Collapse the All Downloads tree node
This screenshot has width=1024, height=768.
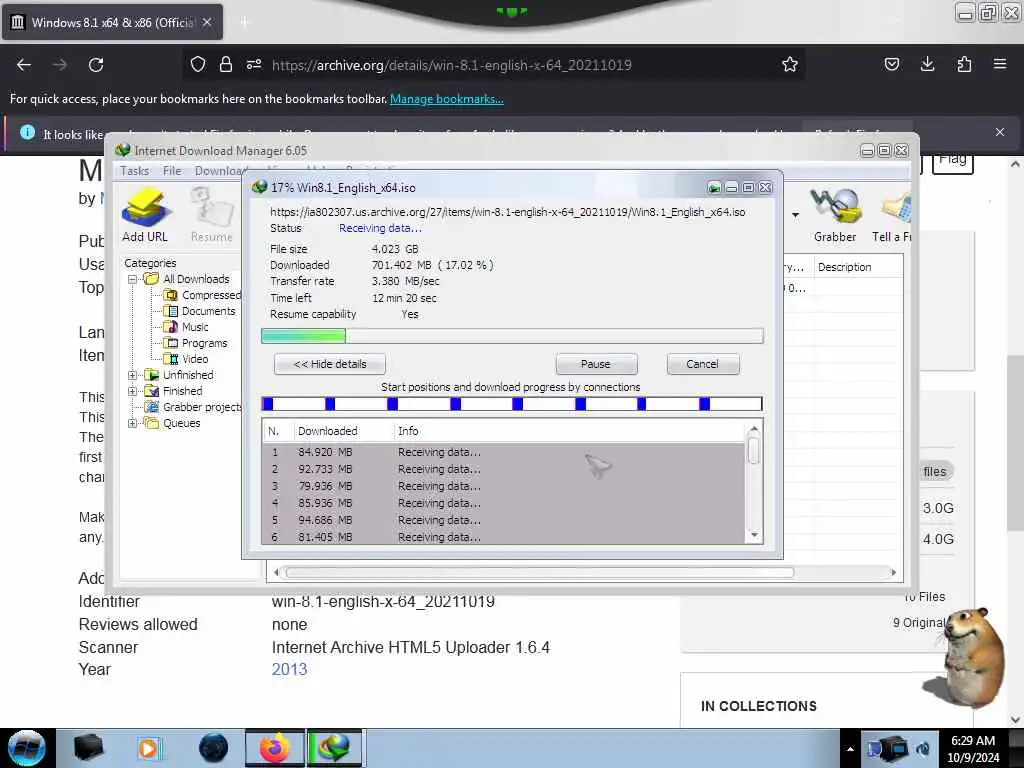[133, 279]
